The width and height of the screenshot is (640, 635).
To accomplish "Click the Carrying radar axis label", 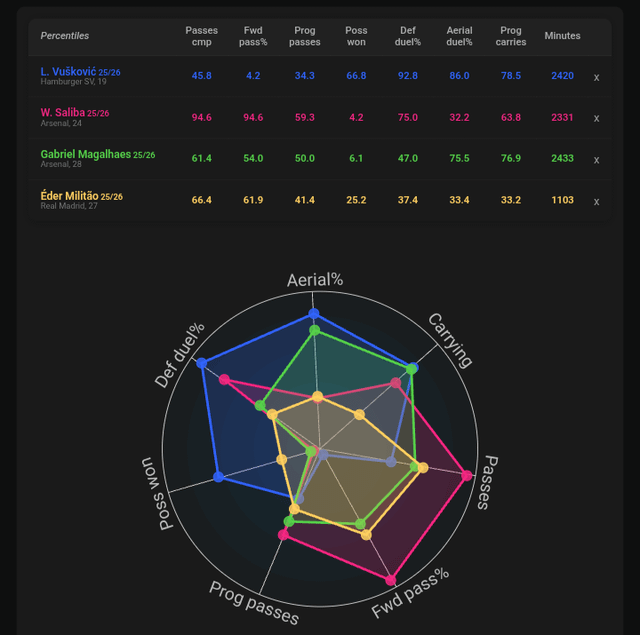I will (x=450, y=339).
